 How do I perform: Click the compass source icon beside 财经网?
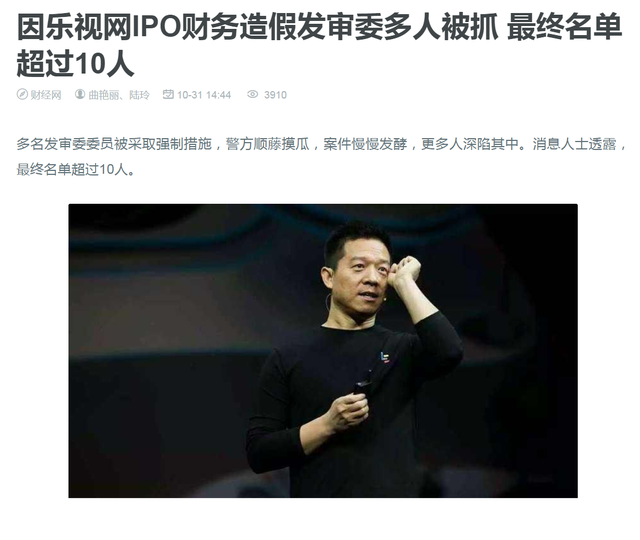pyautogui.click(x=22, y=95)
